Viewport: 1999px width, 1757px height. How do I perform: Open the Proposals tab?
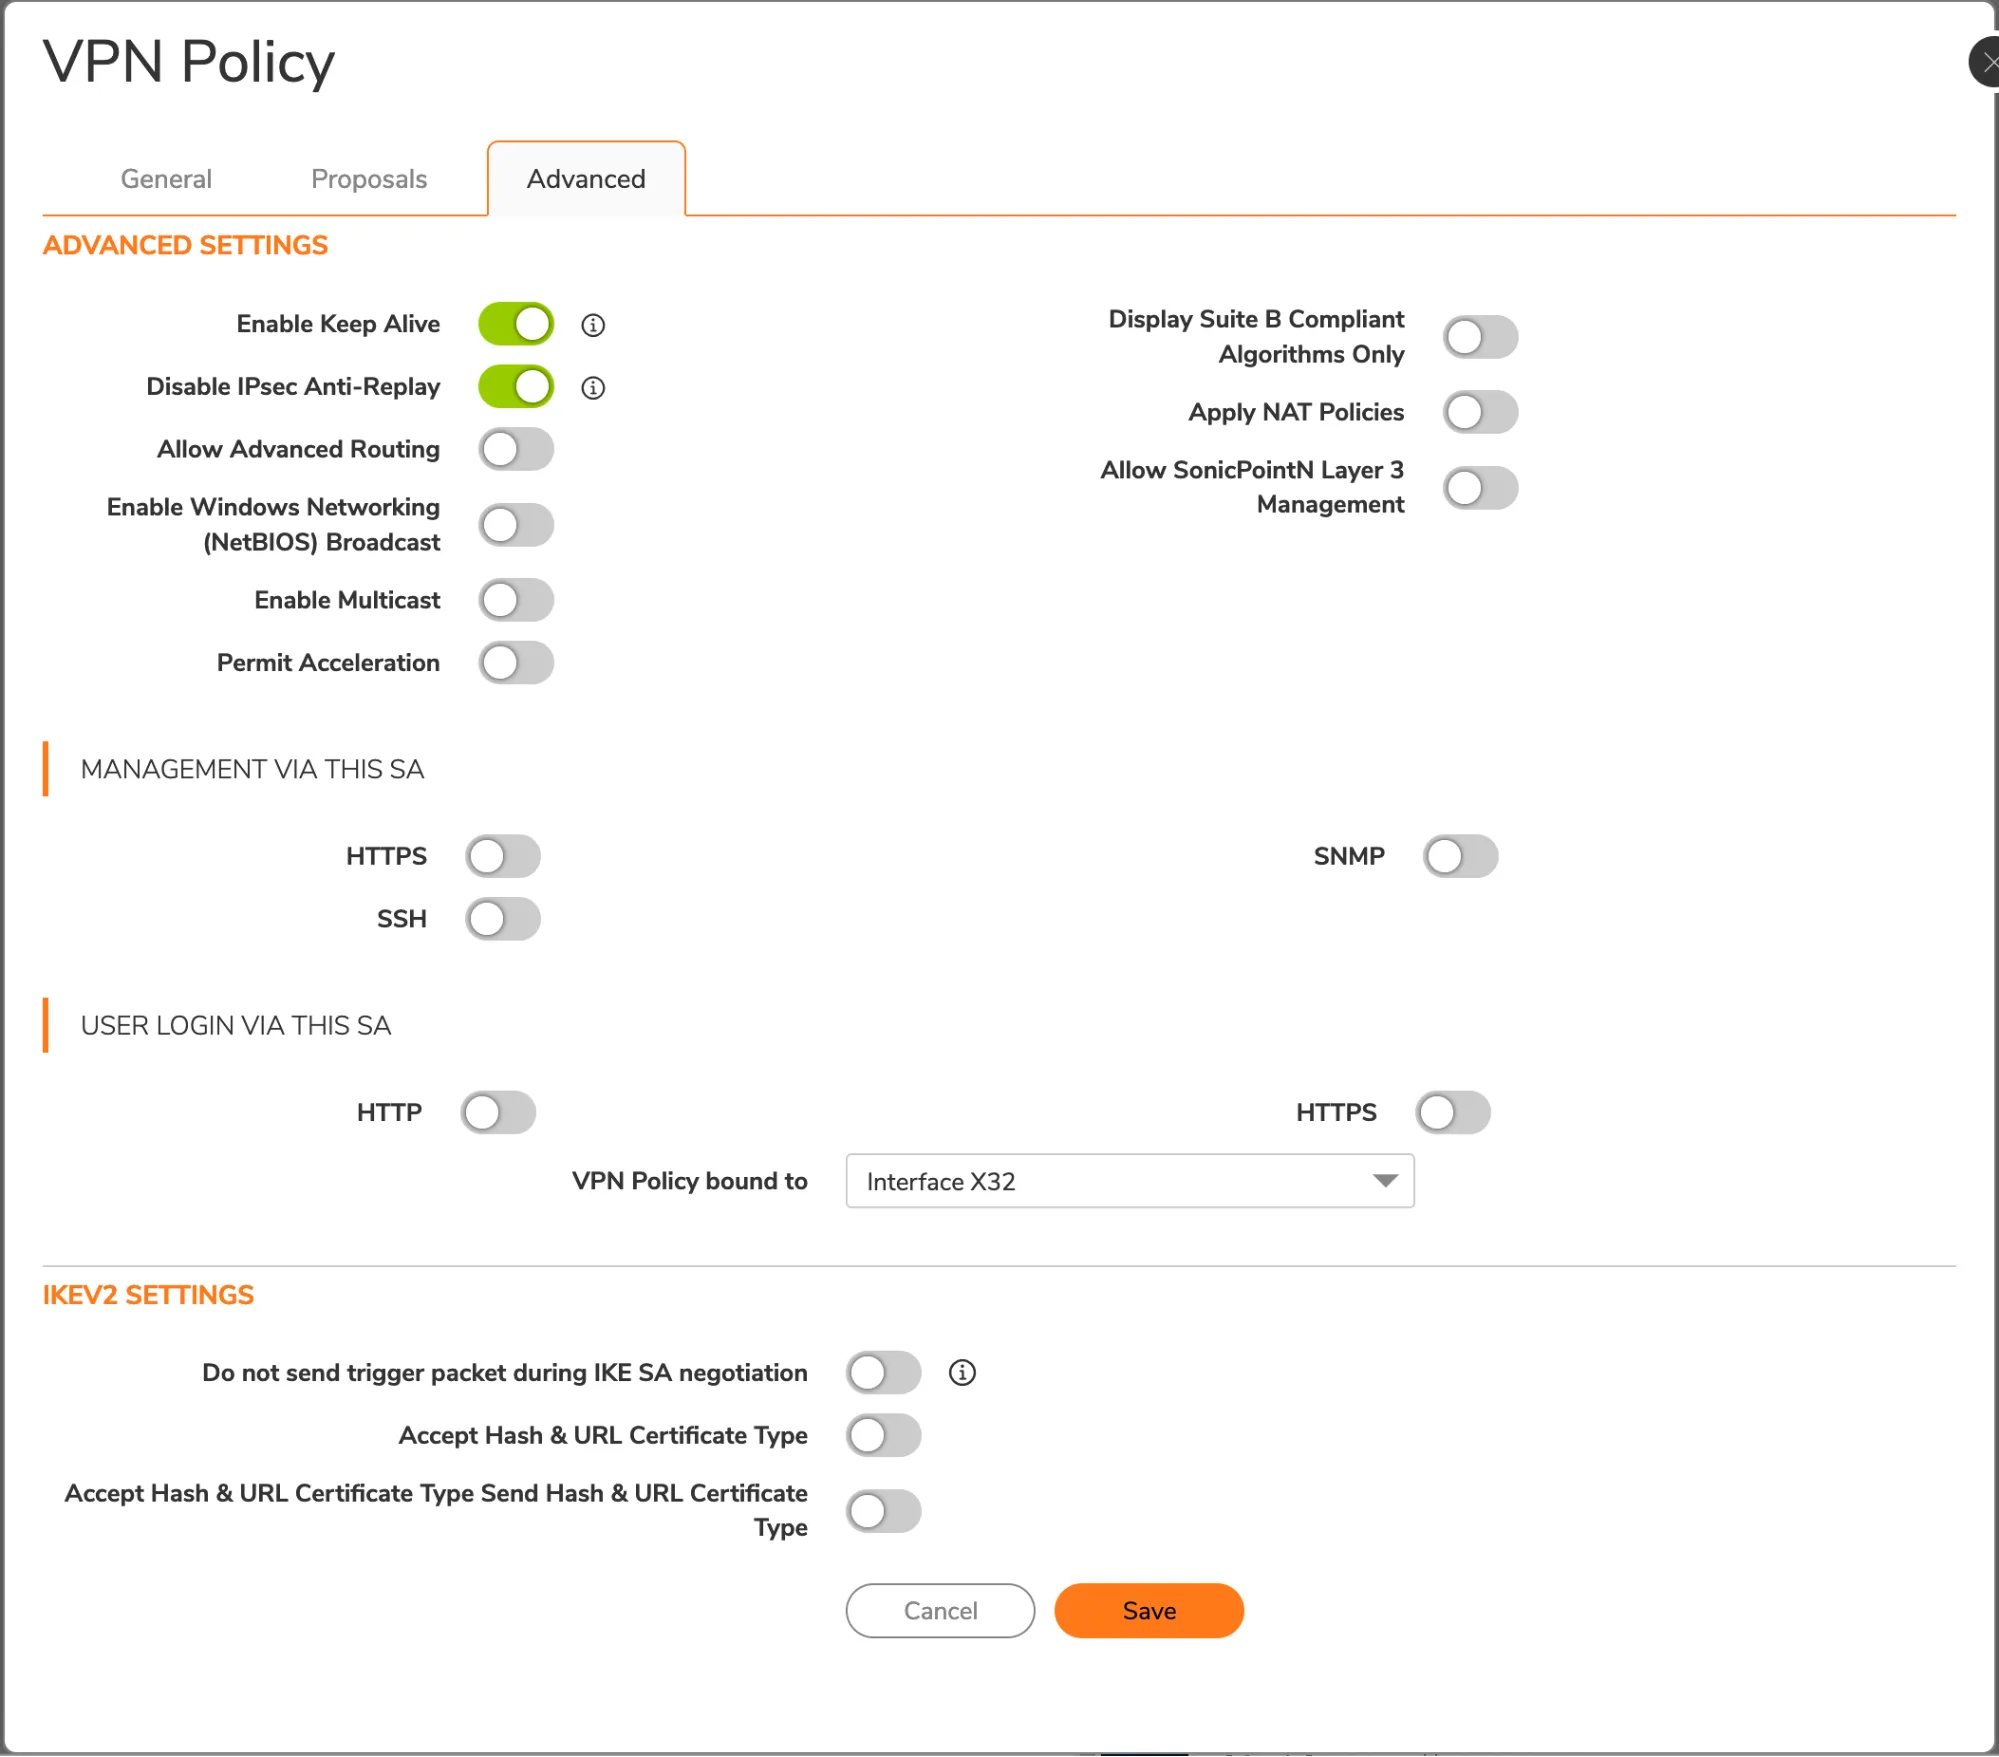click(369, 179)
